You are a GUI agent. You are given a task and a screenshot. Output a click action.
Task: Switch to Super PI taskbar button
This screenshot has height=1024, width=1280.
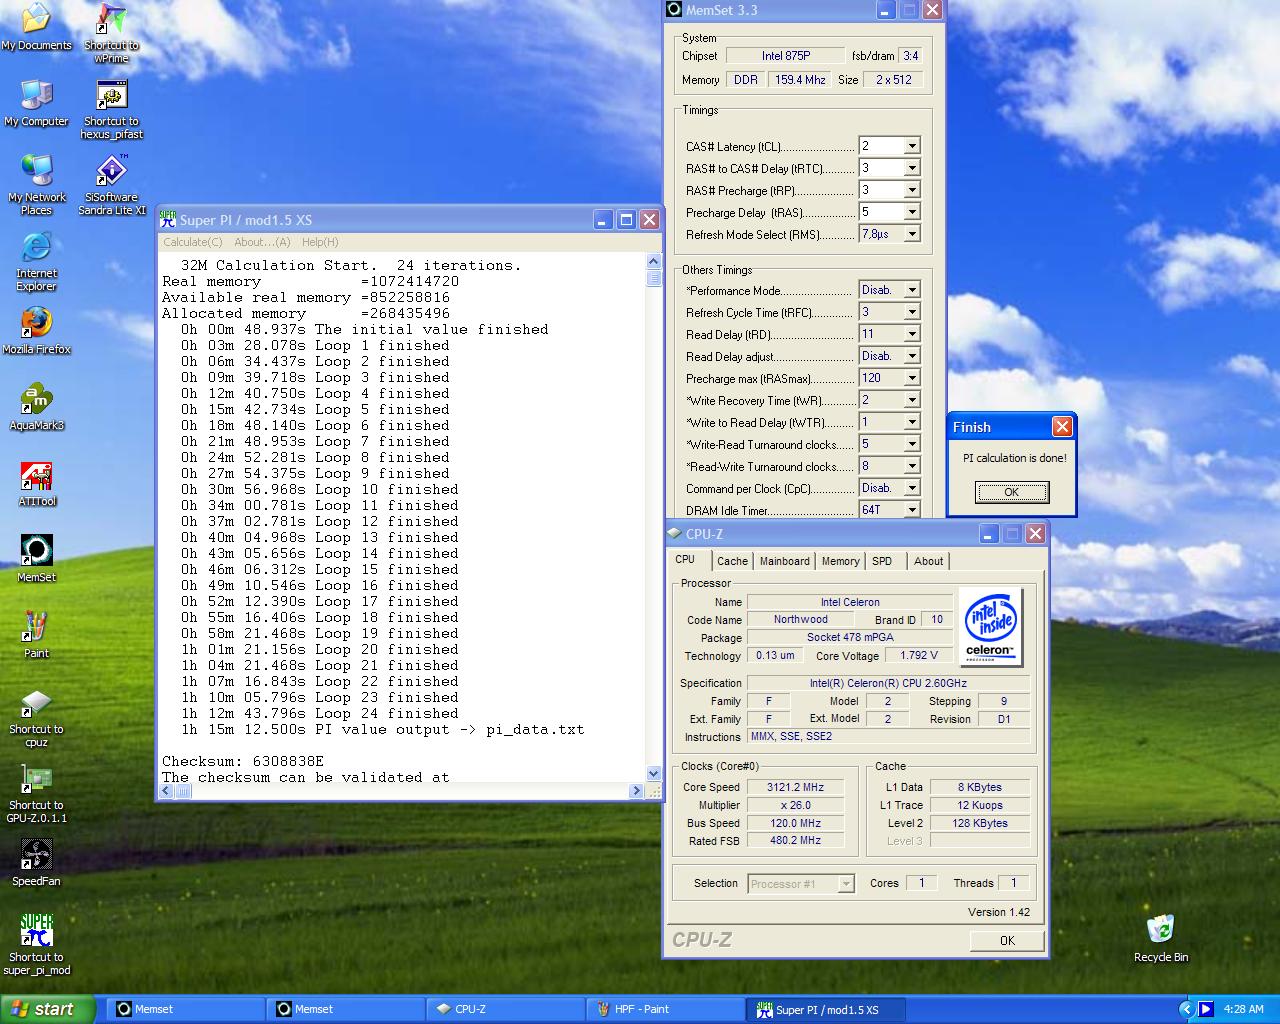tap(826, 1009)
